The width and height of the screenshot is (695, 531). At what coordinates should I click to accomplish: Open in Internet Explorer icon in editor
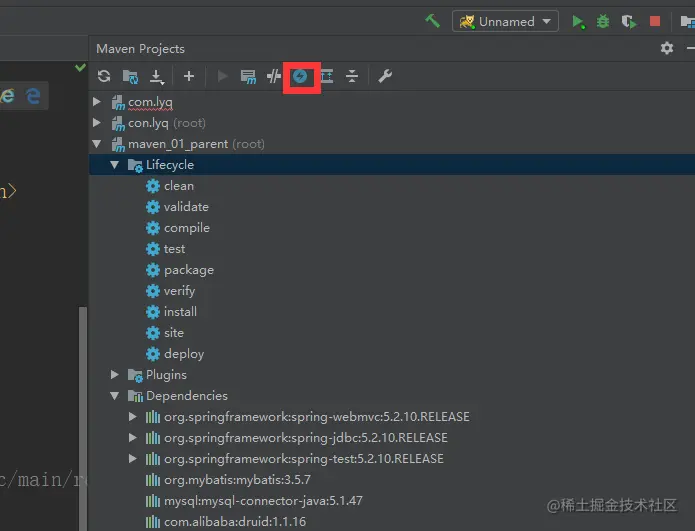[7, 95]
